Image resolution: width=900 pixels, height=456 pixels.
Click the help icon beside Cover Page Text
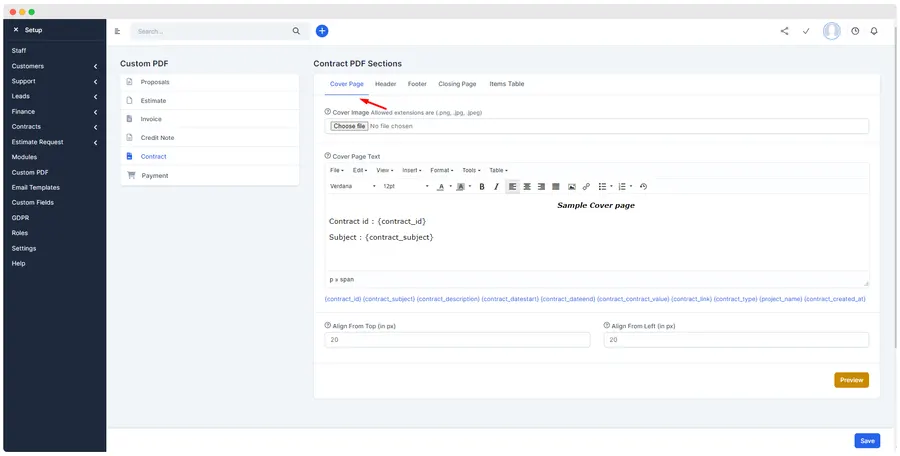(x=328, y=156)
